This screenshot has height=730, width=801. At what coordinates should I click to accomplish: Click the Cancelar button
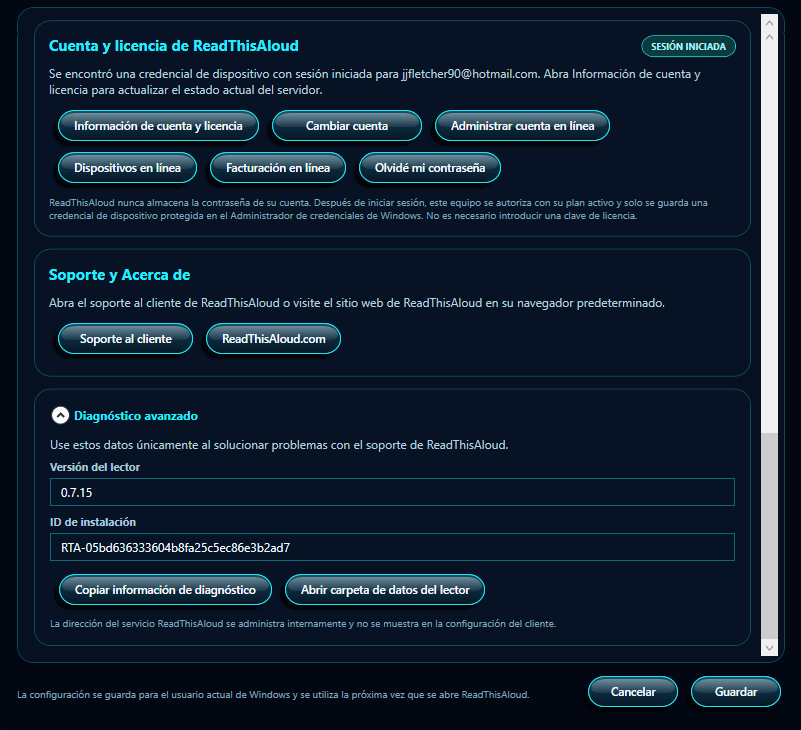633,692
